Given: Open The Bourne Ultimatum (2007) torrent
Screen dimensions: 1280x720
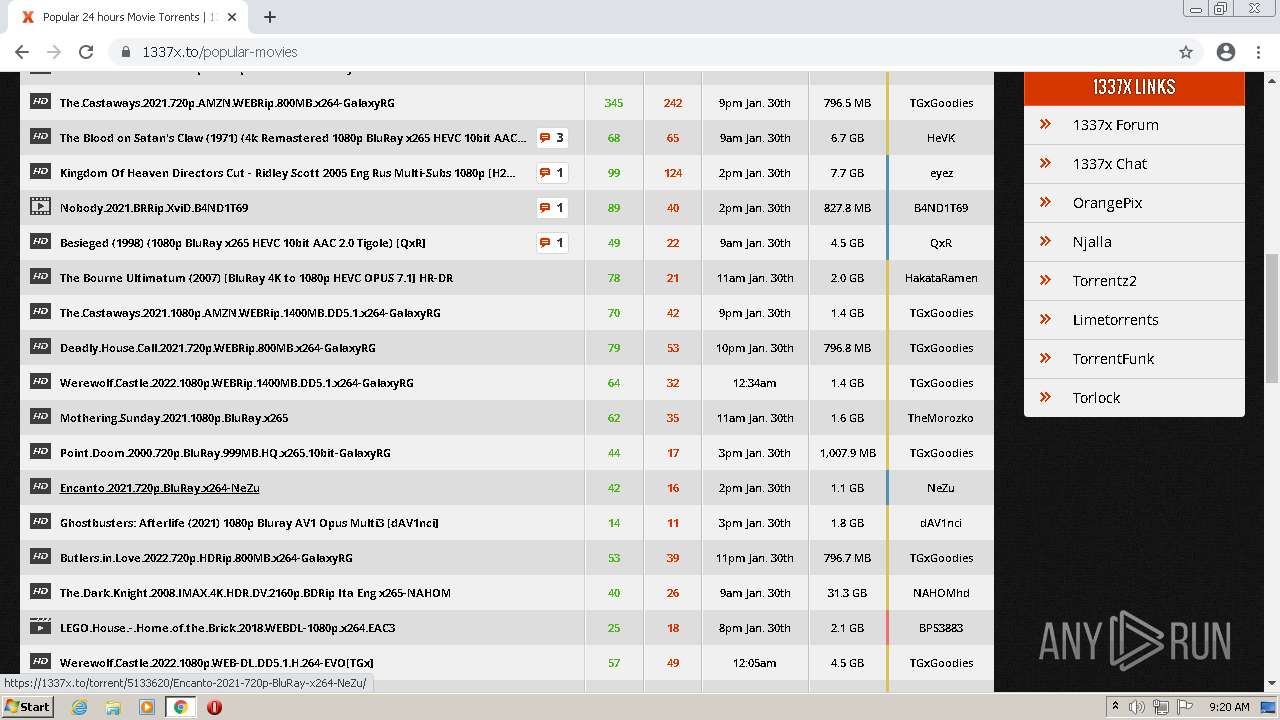Looking at the screenshot, I should (x=256, y=278).
